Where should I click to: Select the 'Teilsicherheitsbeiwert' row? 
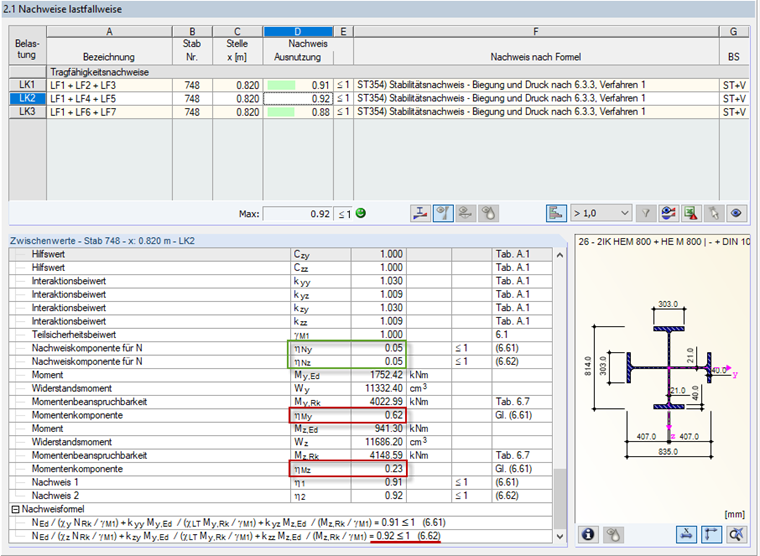point(280,334)
